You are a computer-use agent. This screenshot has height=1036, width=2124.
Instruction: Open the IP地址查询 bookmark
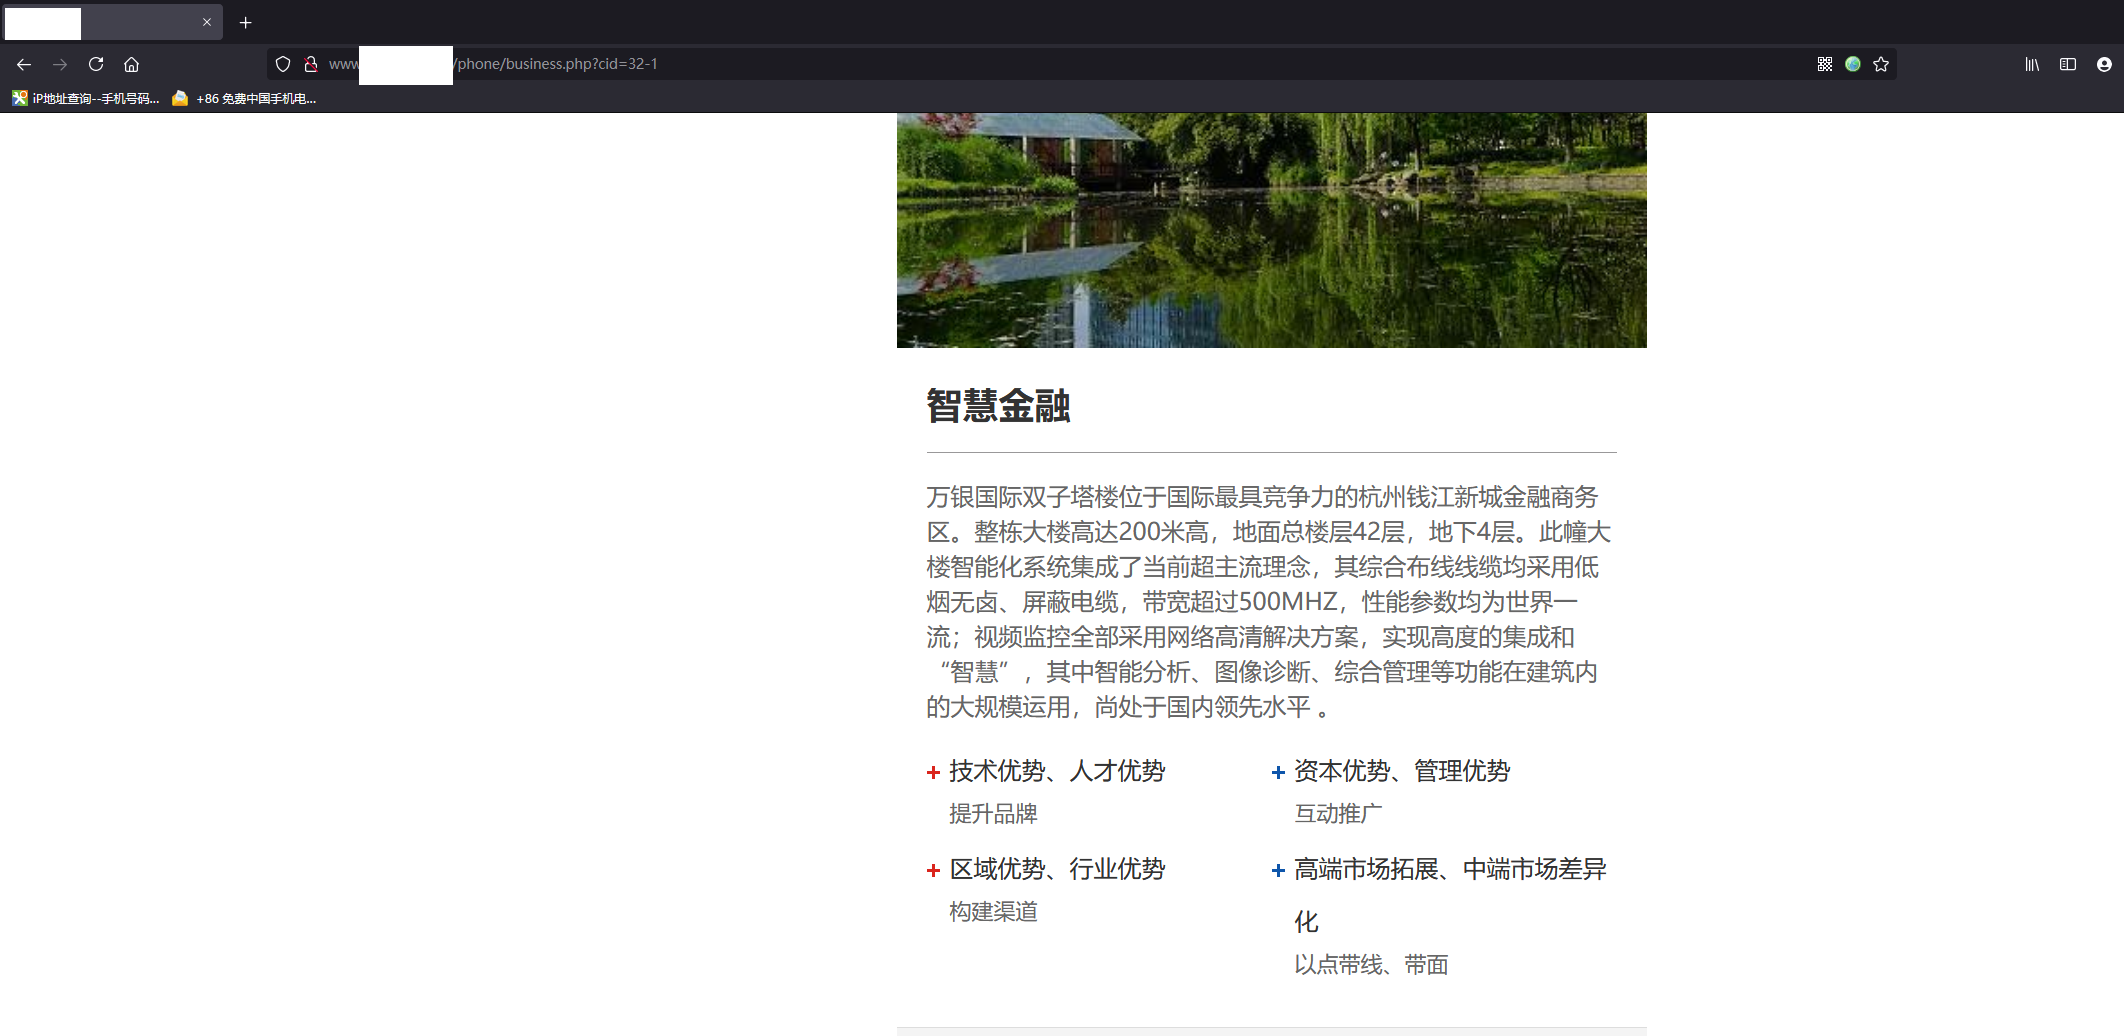coord(86,98)
